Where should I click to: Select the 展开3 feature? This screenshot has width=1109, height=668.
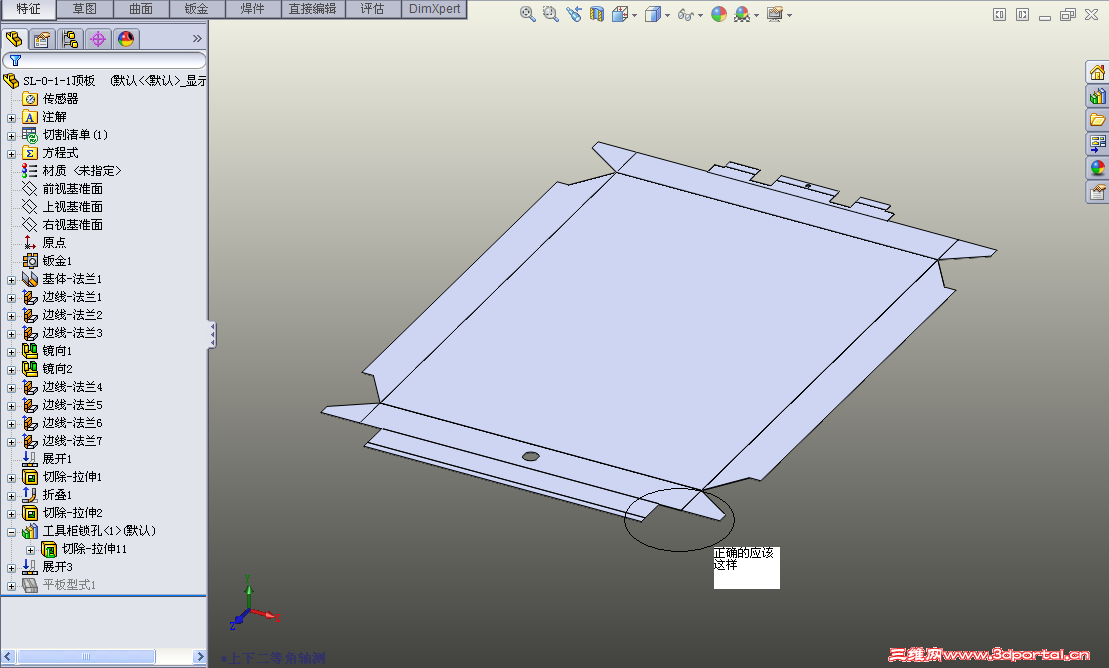pos(57,567)
